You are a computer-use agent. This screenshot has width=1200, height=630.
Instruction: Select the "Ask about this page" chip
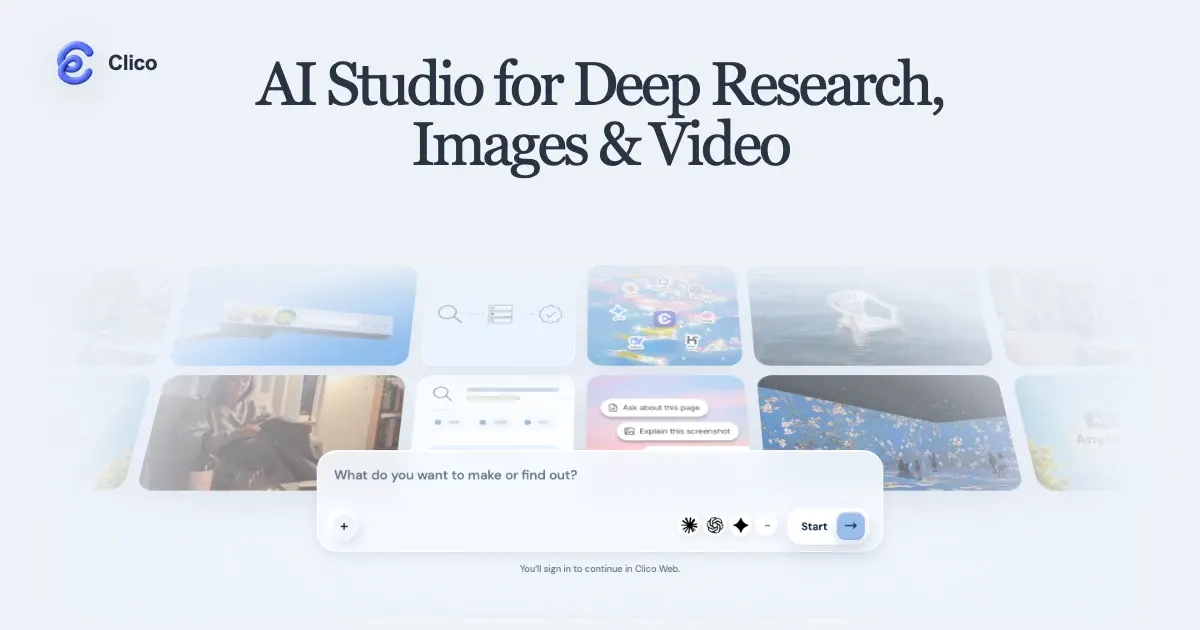(654, 408)
